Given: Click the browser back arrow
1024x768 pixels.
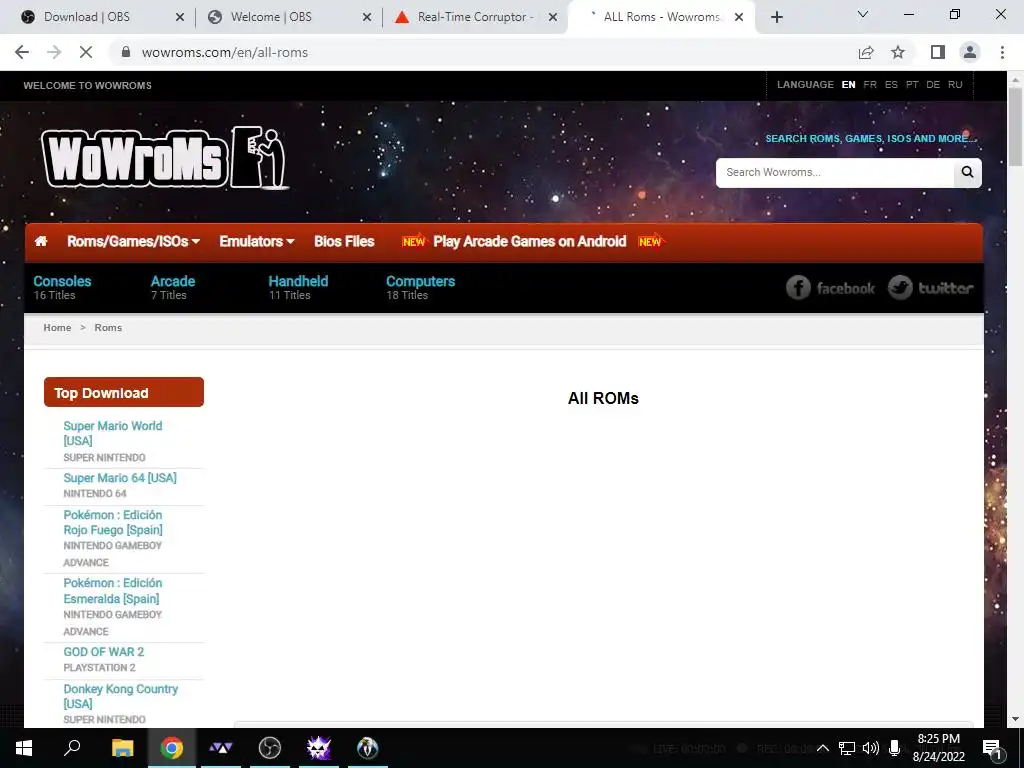Looking at the screenshot, I should click(x=22, y=52).
